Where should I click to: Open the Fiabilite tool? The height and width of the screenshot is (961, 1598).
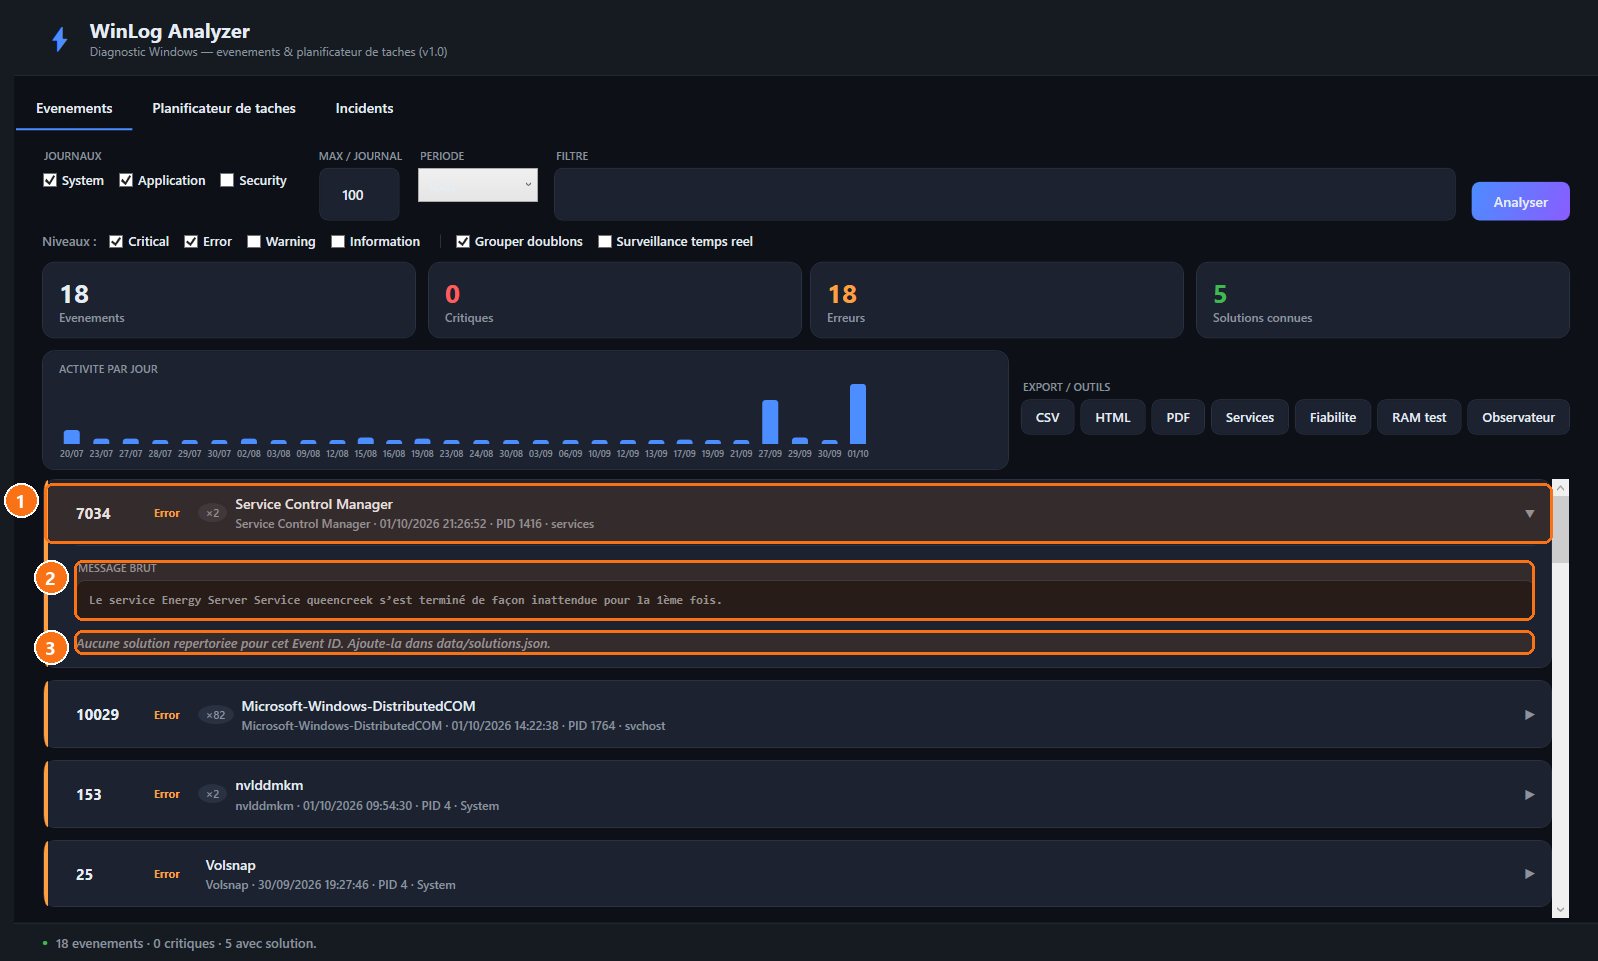pos(1333,417)
